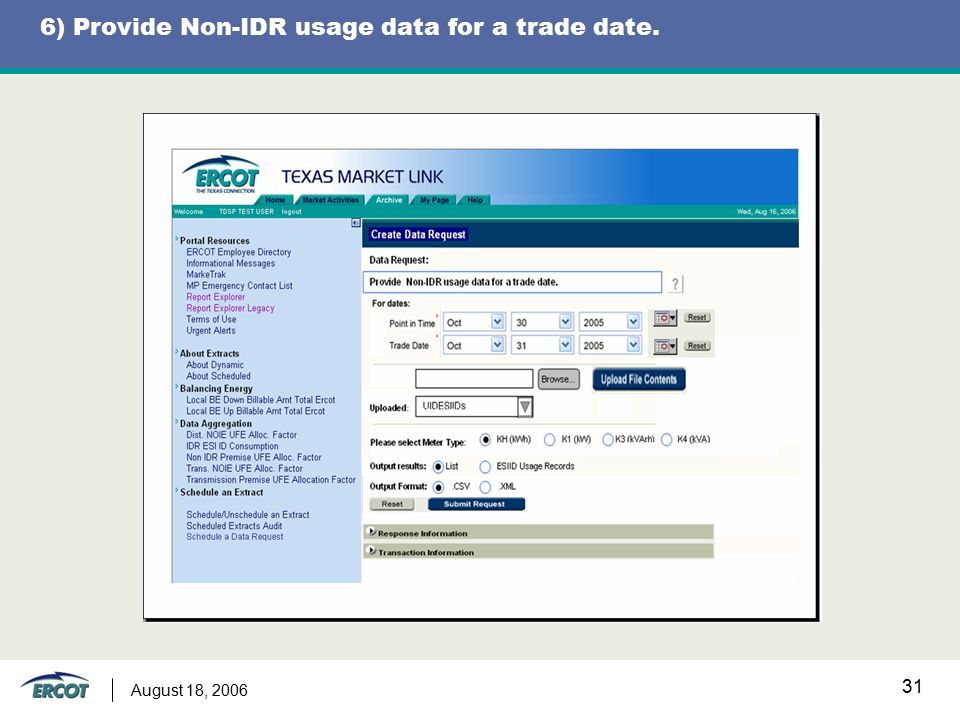Open About Scheduled link
Image resolution: width=960 pixels, height=720 pixels.
point(219,377)
